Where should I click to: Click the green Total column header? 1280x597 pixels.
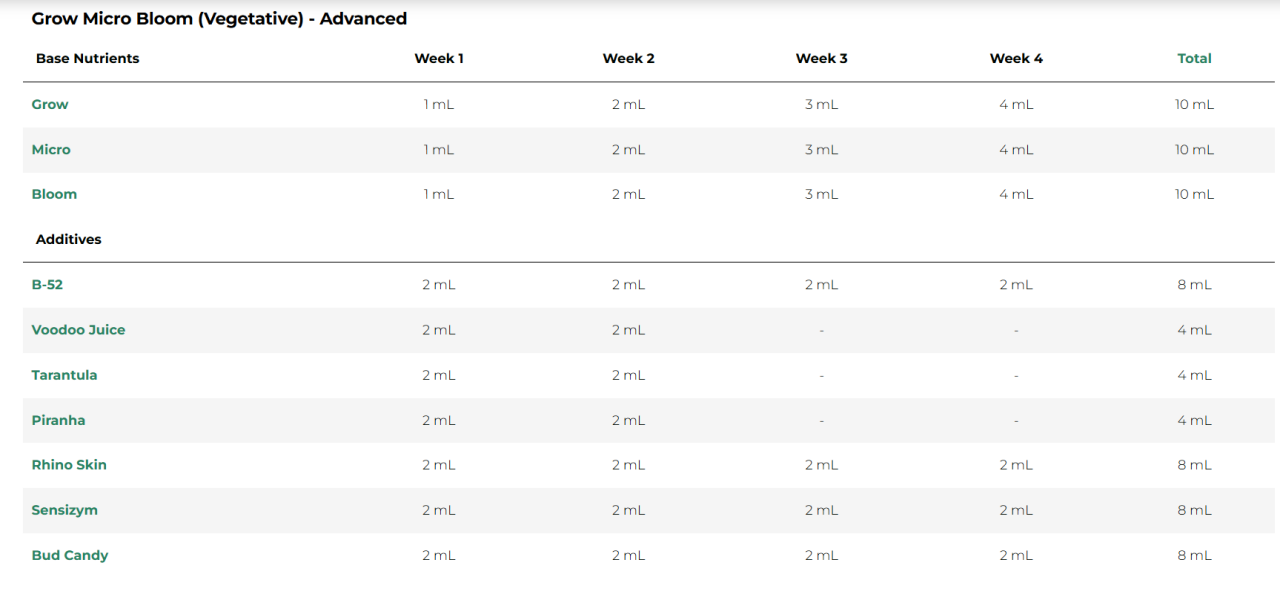click(x=1194, y=58)
